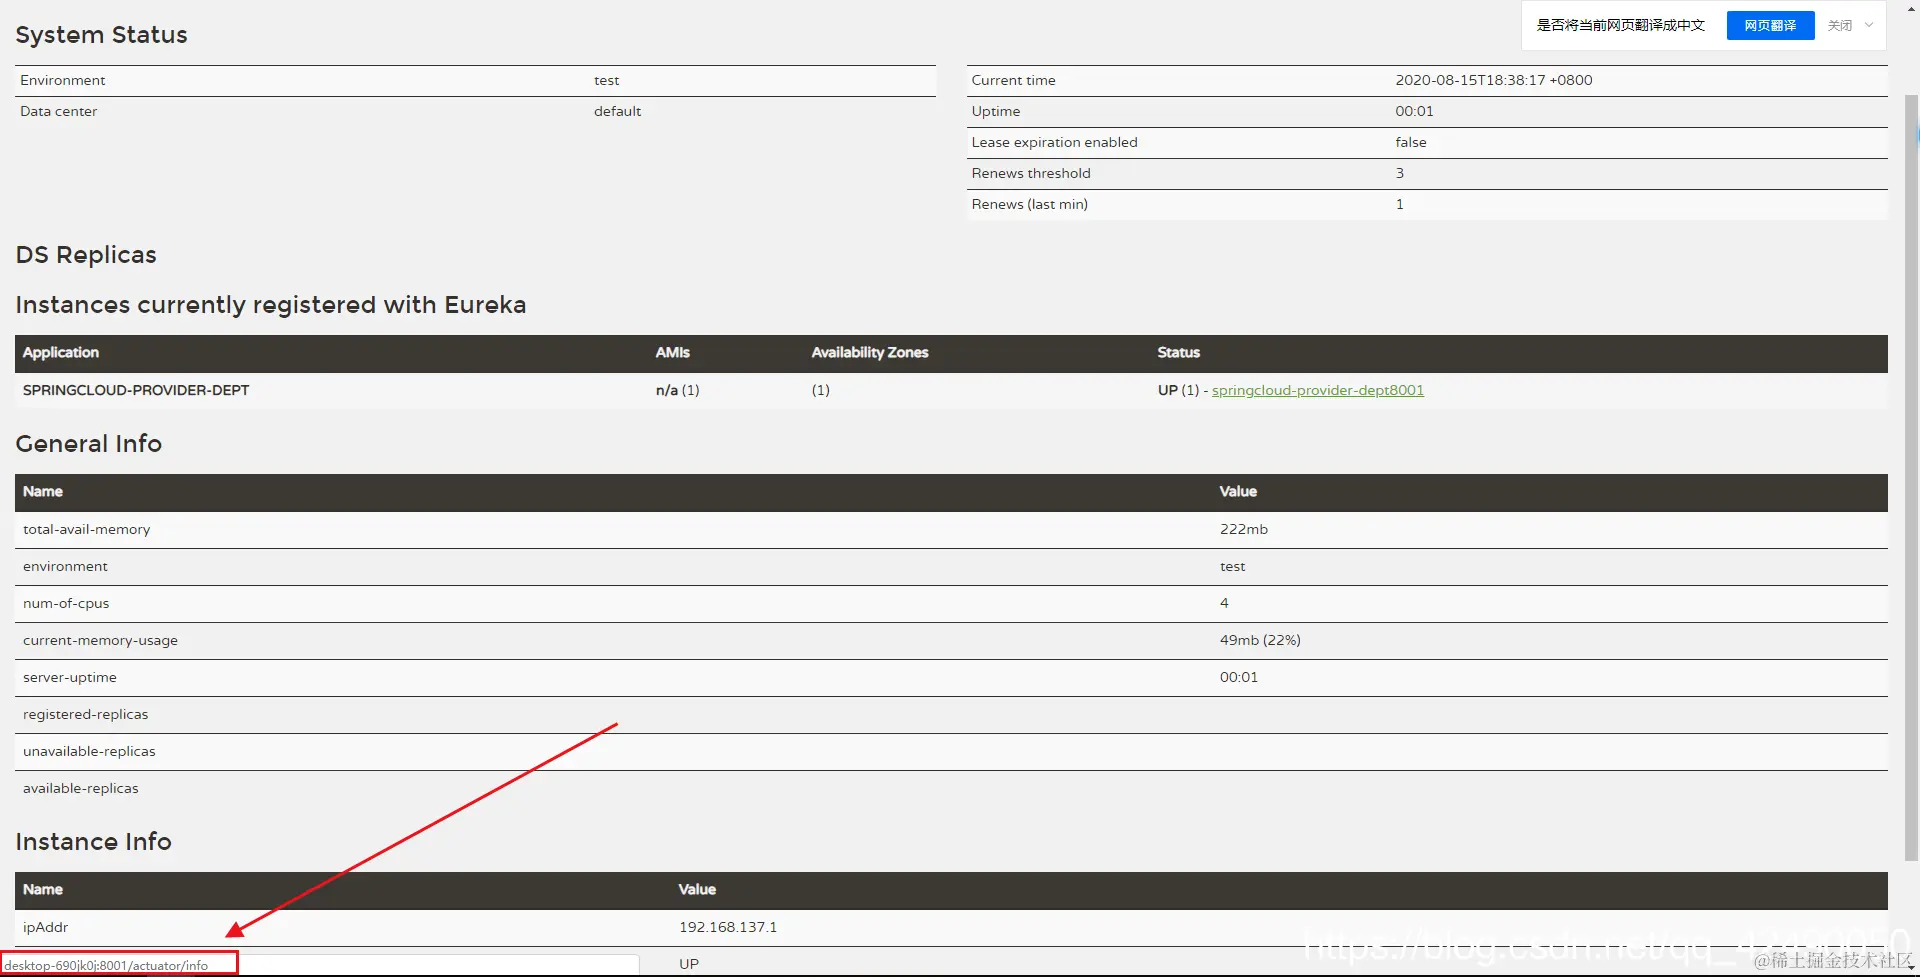Screen dimensions: 1920x977
Task: Click the Renews (last min) label
Action: 1029,204
